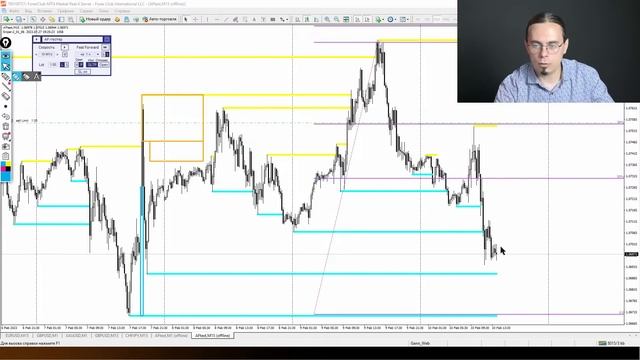Select the text A tool in marker flyout
640x360 pixels.
click(36, 76)
